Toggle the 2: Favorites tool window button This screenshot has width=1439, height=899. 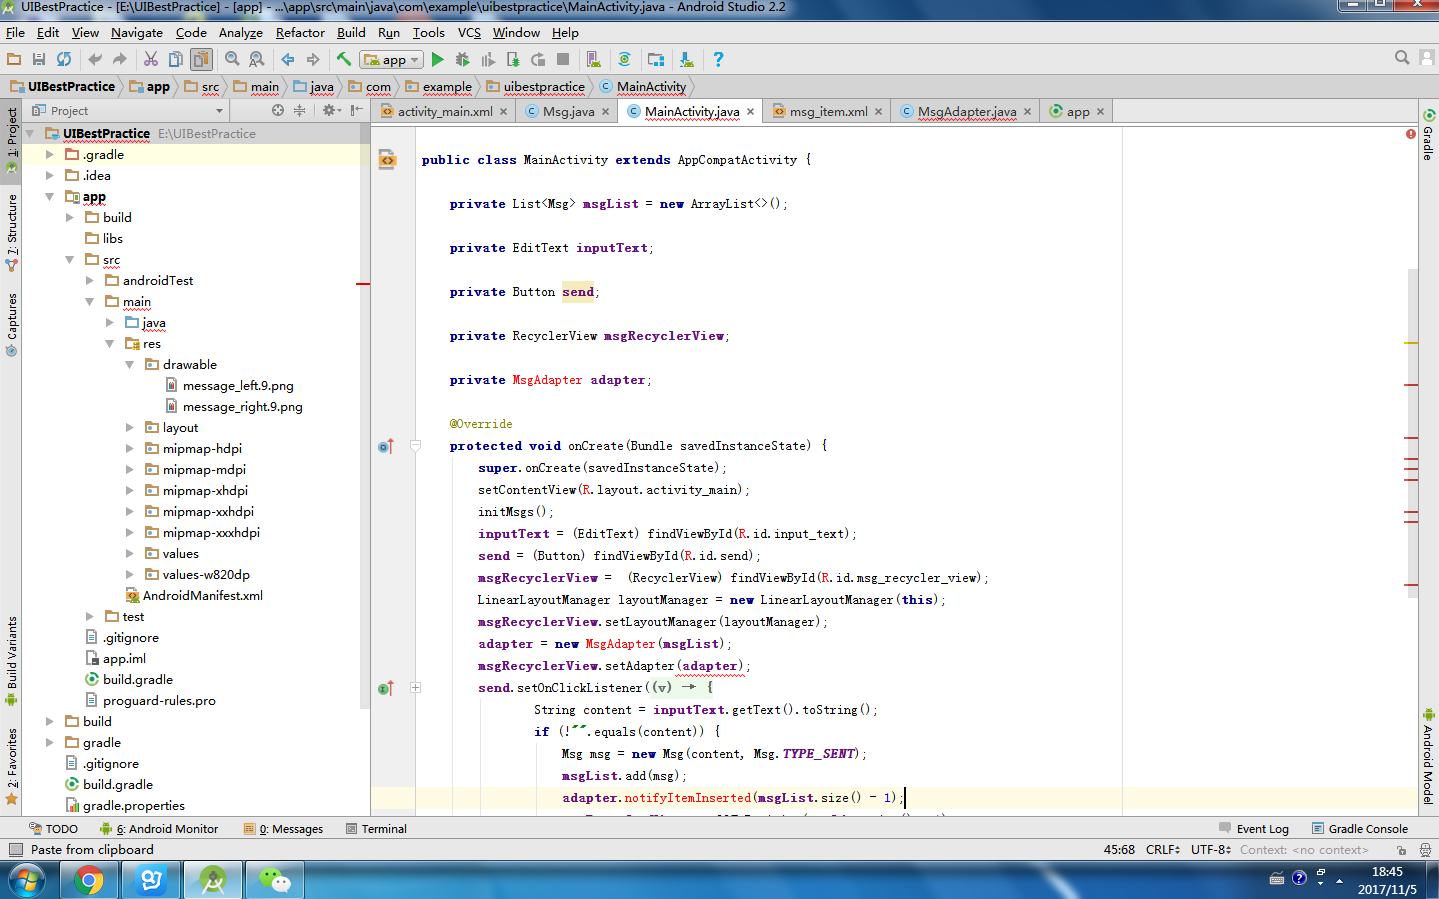pyautogui.click(x=12, y=766)
